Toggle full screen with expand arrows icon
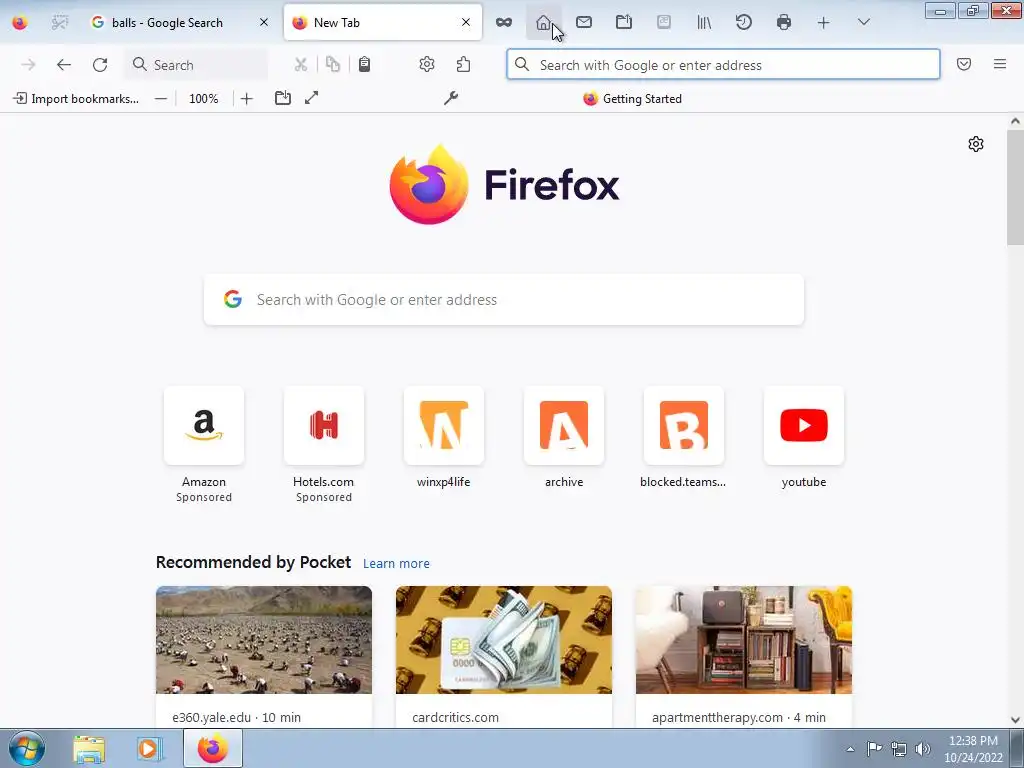 point(312,99)
